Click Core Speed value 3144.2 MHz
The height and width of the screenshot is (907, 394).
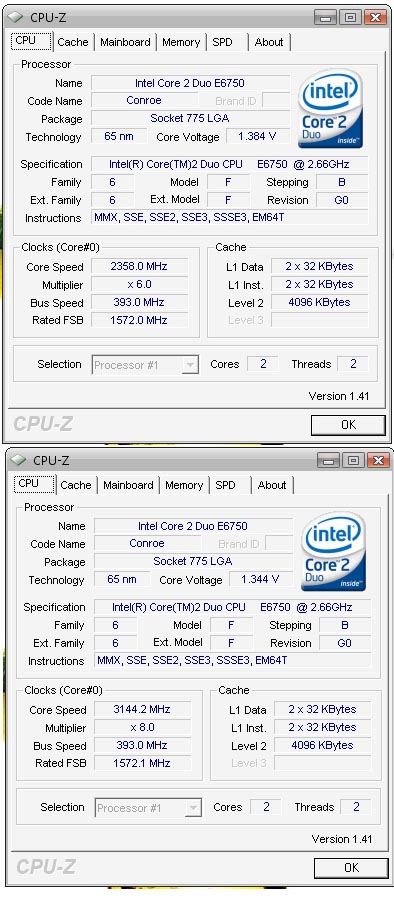point(142,710)
